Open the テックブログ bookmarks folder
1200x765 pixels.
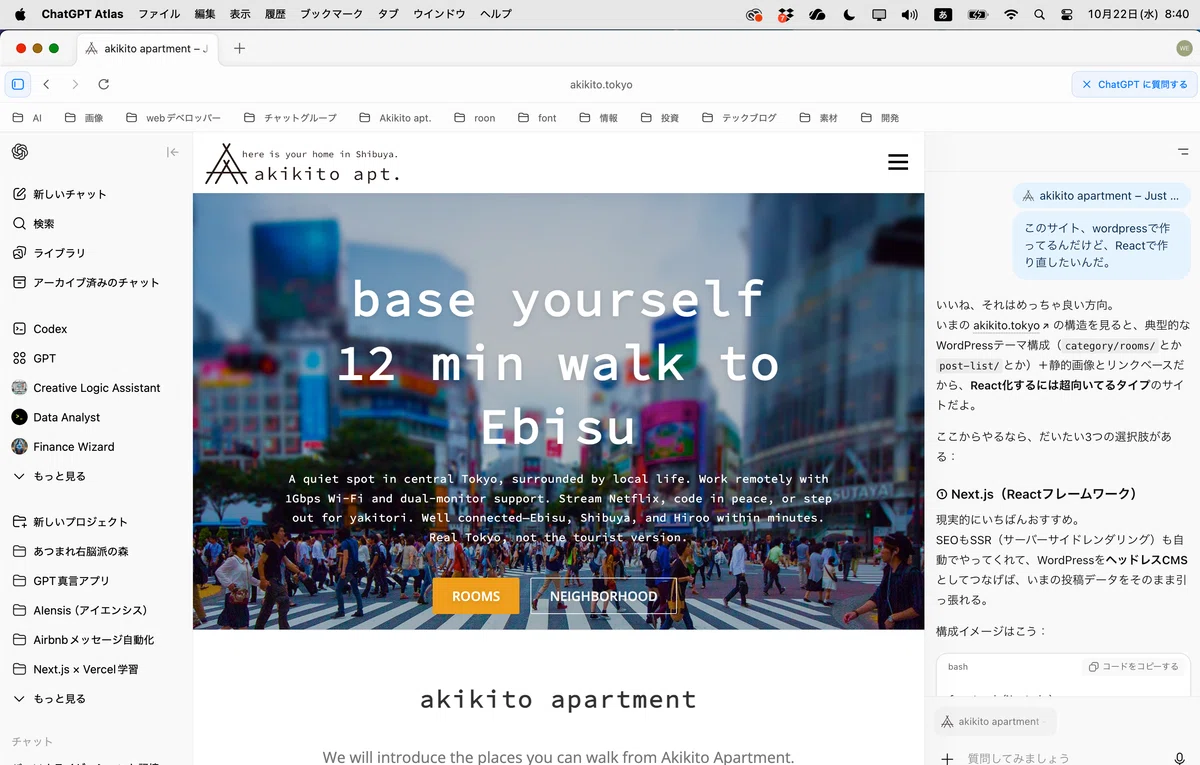[x=740, y=118]
